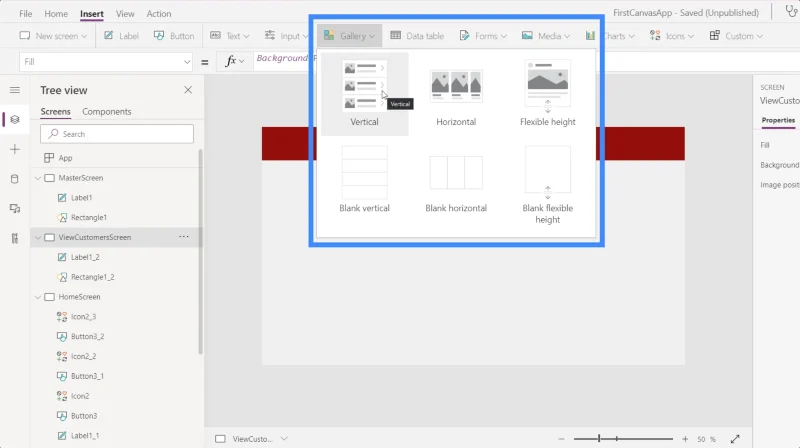
Task: Click the zoom in plus button
Action: click(x=685, y=439)
